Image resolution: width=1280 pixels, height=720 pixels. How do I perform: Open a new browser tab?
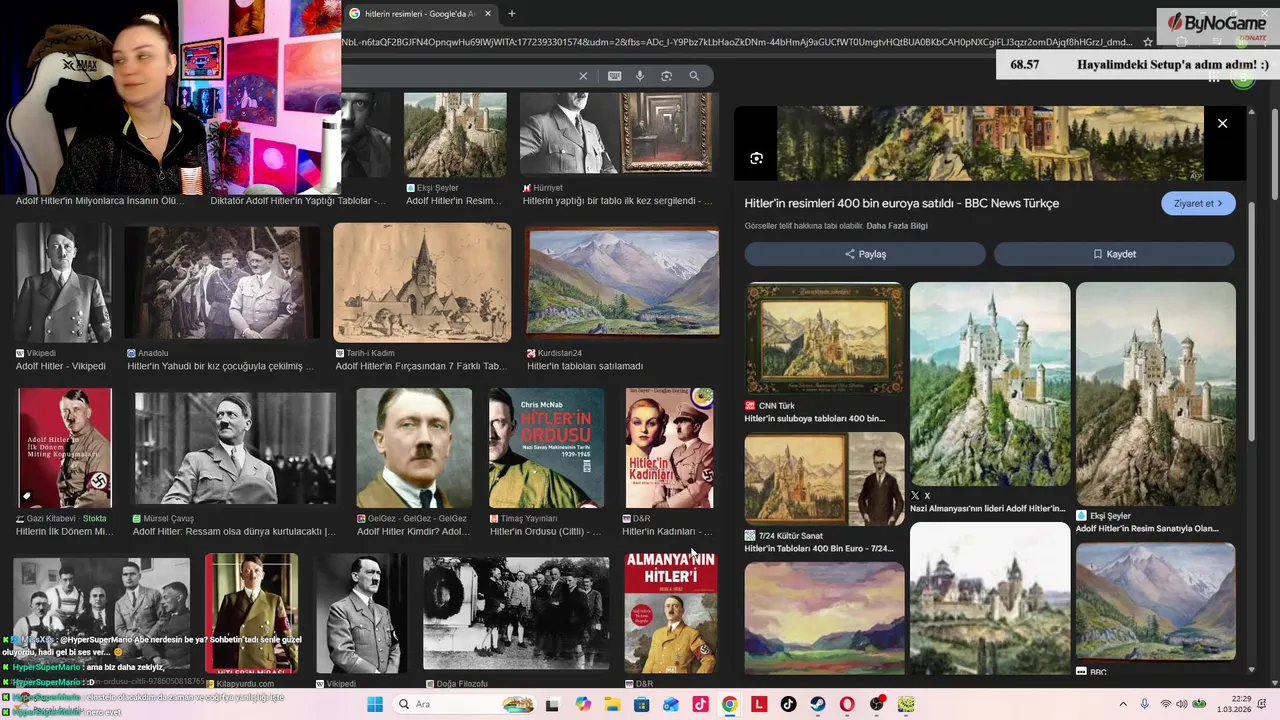[512, 14]
